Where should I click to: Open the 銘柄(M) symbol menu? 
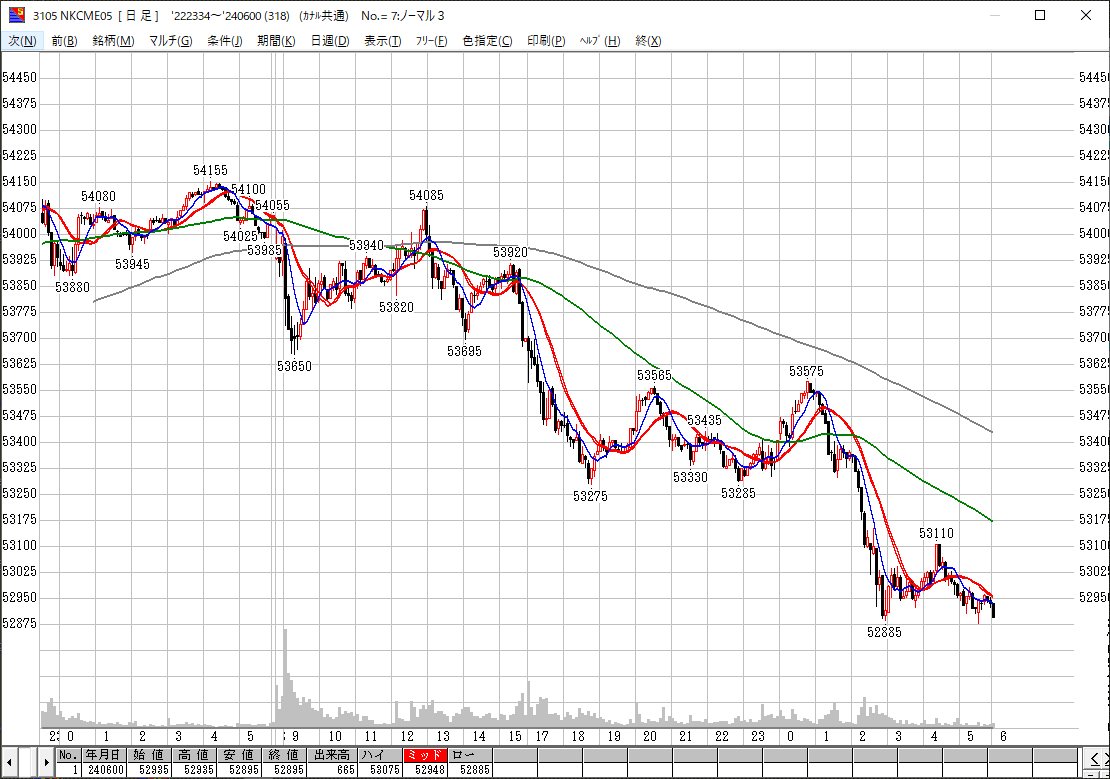tap(113, 41)
